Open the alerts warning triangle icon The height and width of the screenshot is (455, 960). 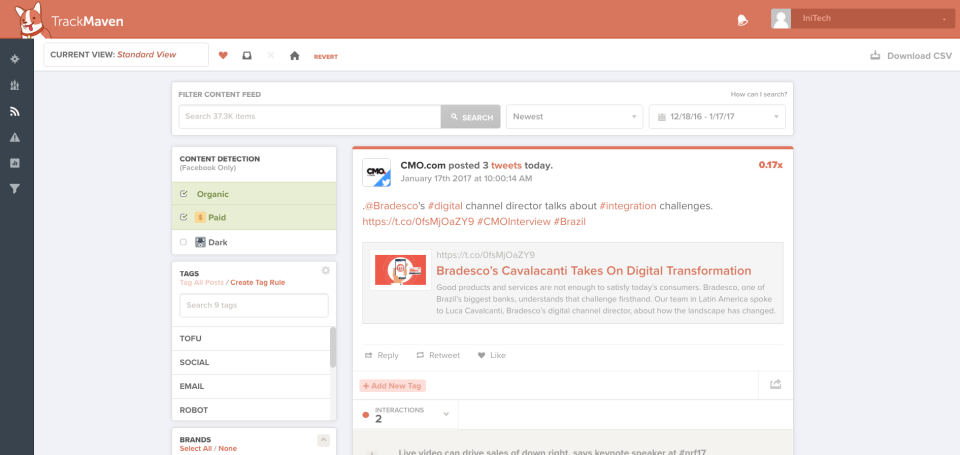point(15,137)
